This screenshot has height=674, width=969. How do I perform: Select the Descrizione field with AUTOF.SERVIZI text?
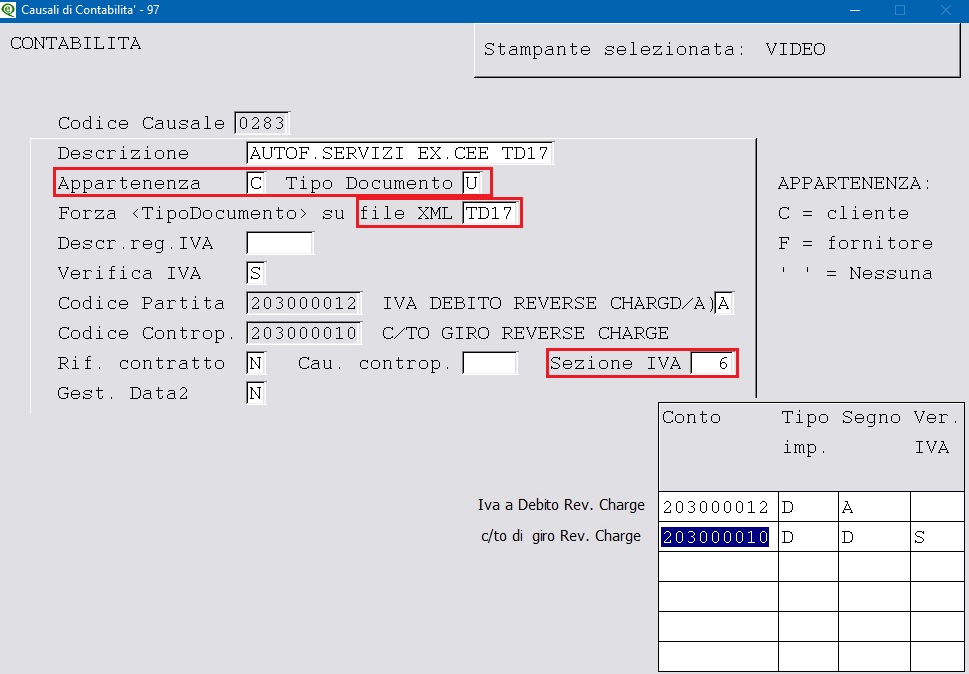(399, 154)
